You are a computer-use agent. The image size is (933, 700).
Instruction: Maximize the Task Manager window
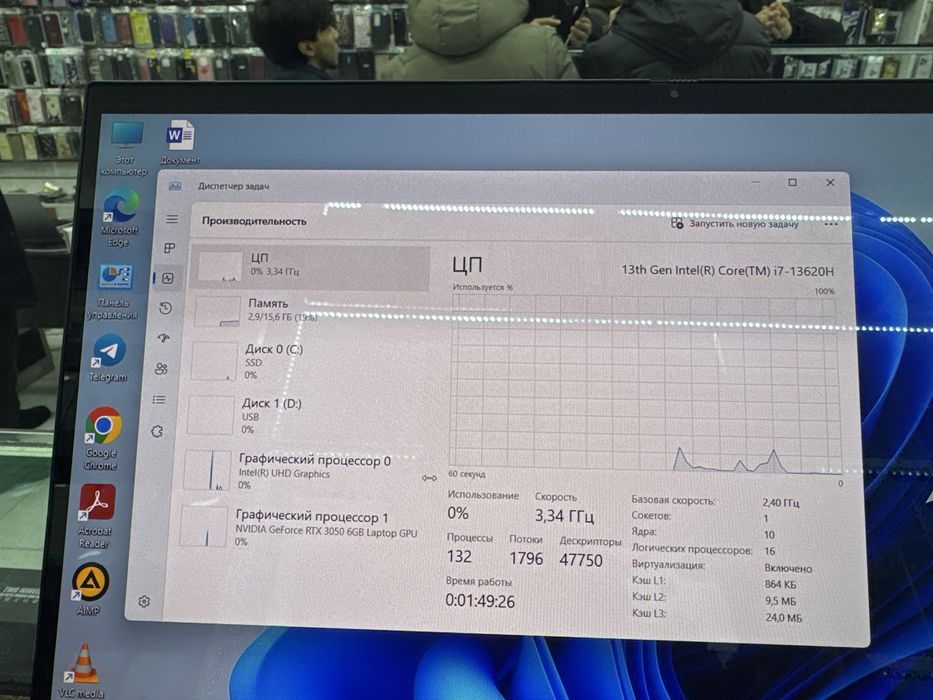tap(793, 182)
